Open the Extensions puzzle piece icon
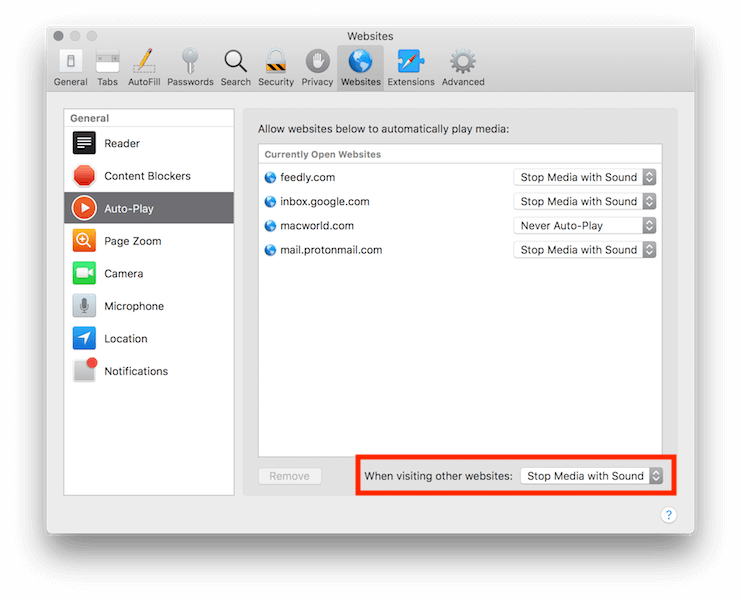741x600 pixels. pyautogui.click(x=411, y=62)
